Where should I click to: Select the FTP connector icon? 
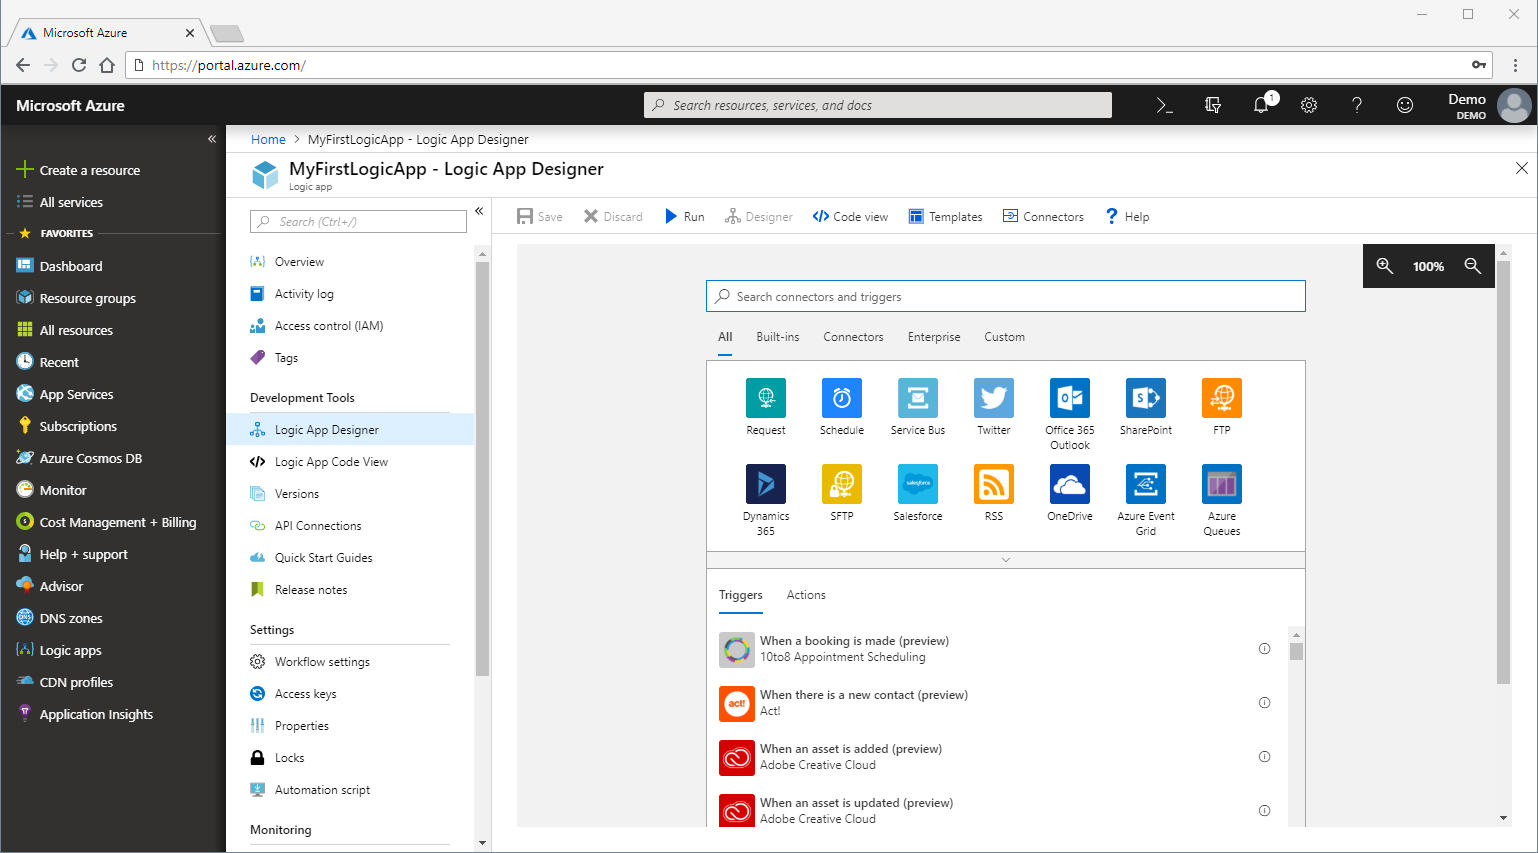[x=1222, y=398]
